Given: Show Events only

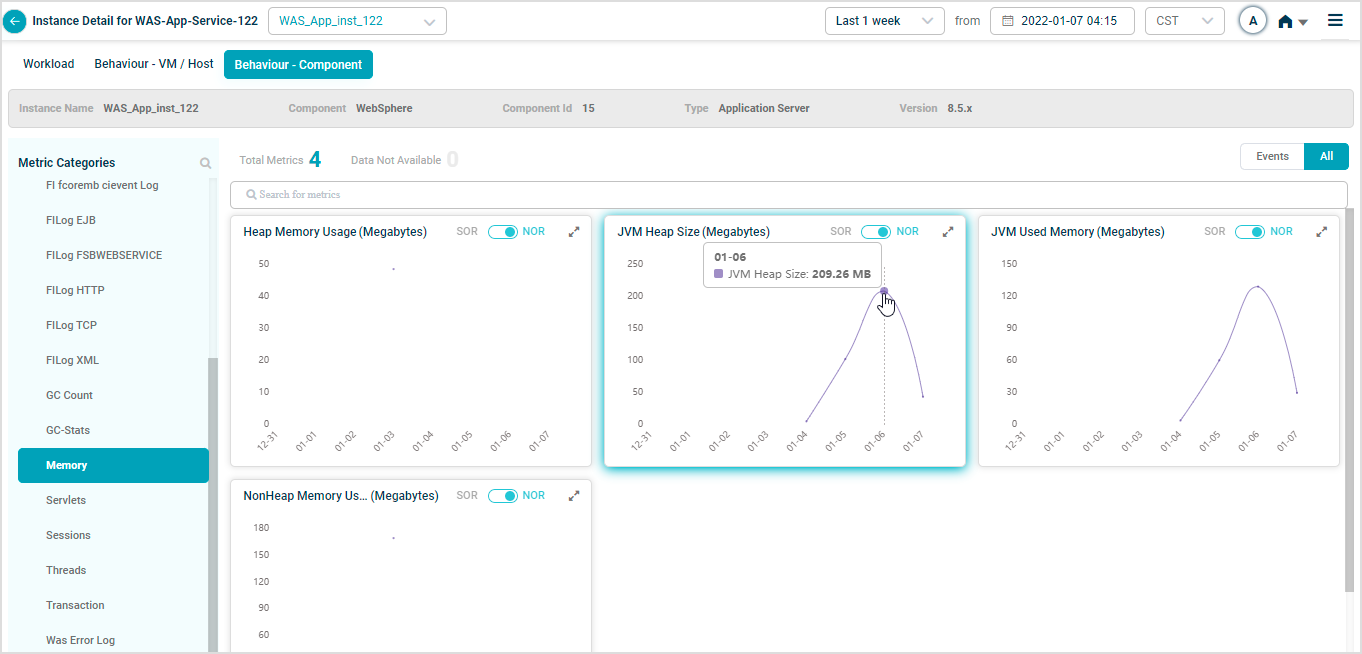Looking at the screenshot, I should tap(1272, 156).
